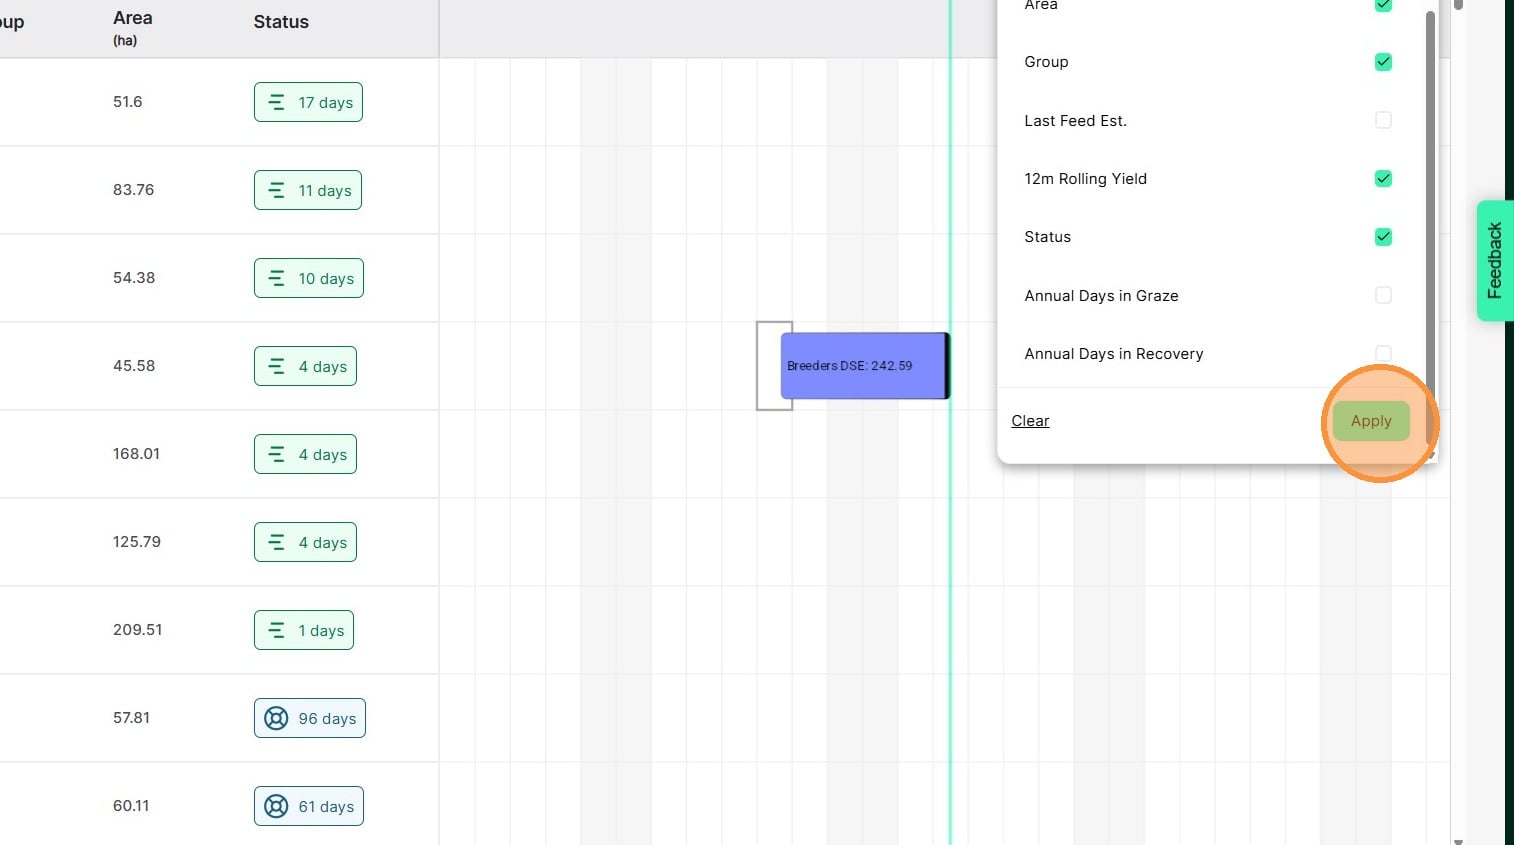Image resolution: width=1514 pixels, height=845 pixels.
Task: Click the area value 54.38
Action: click(134, 278)
